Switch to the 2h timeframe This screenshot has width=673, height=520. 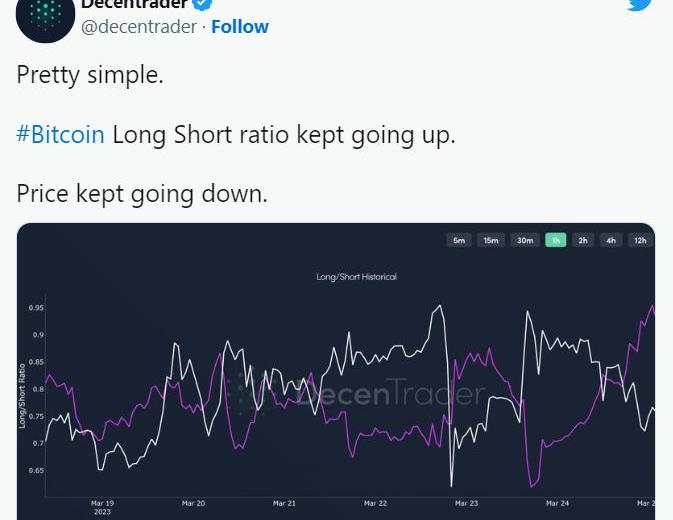click(x=583, y=240)
